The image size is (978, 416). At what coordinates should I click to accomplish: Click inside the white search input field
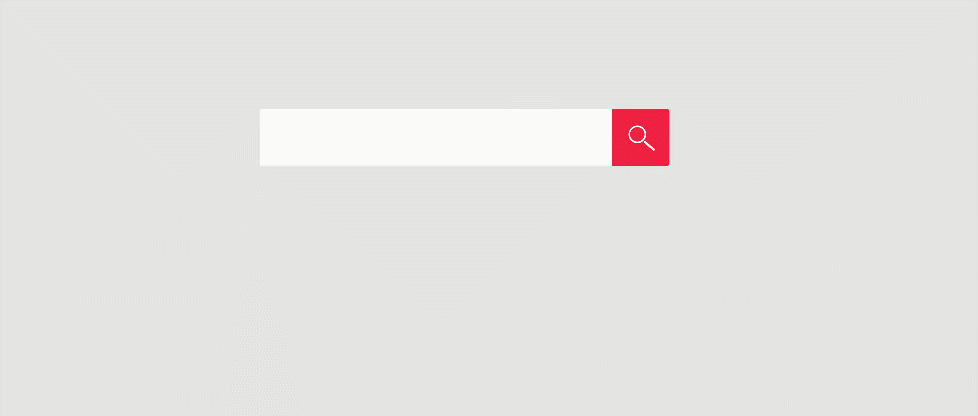(435, 137)
